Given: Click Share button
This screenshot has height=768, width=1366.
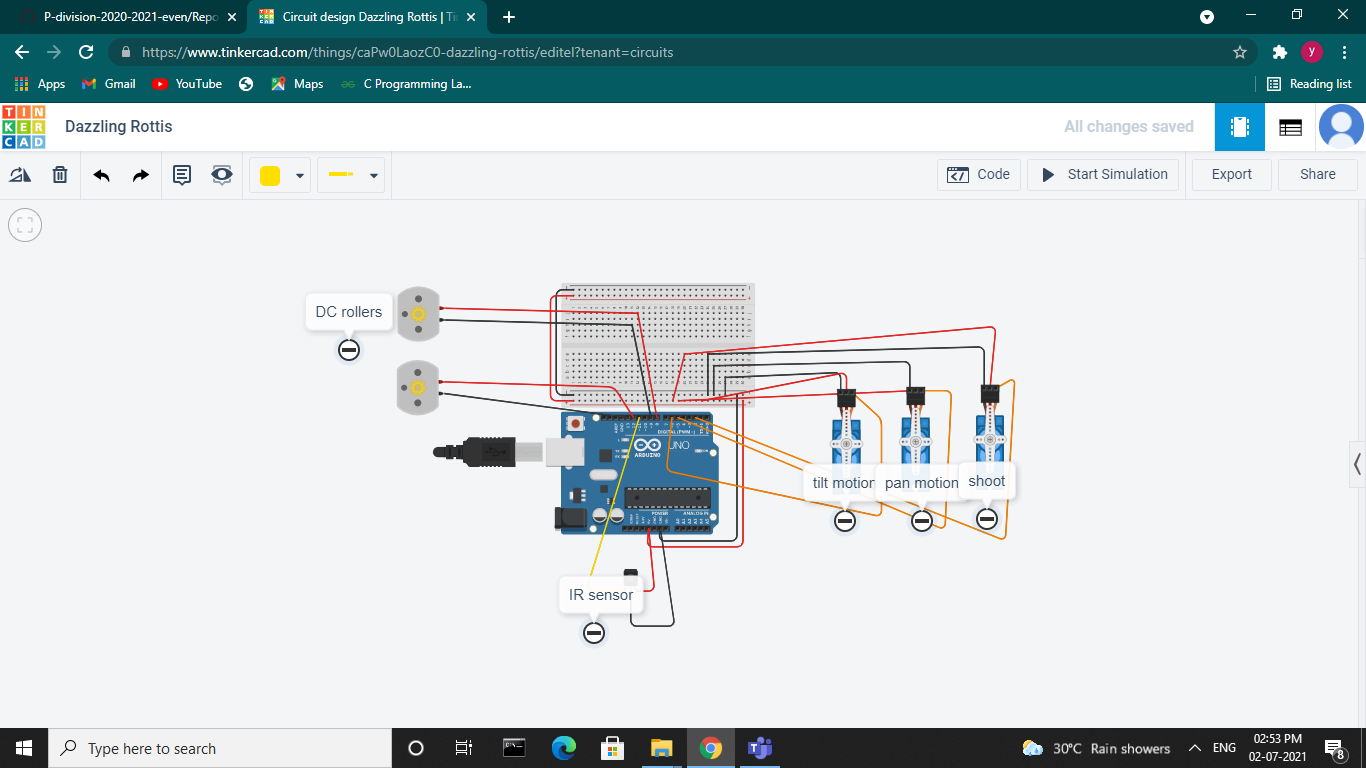Looking at the screenshot, I should [1318, 174].
